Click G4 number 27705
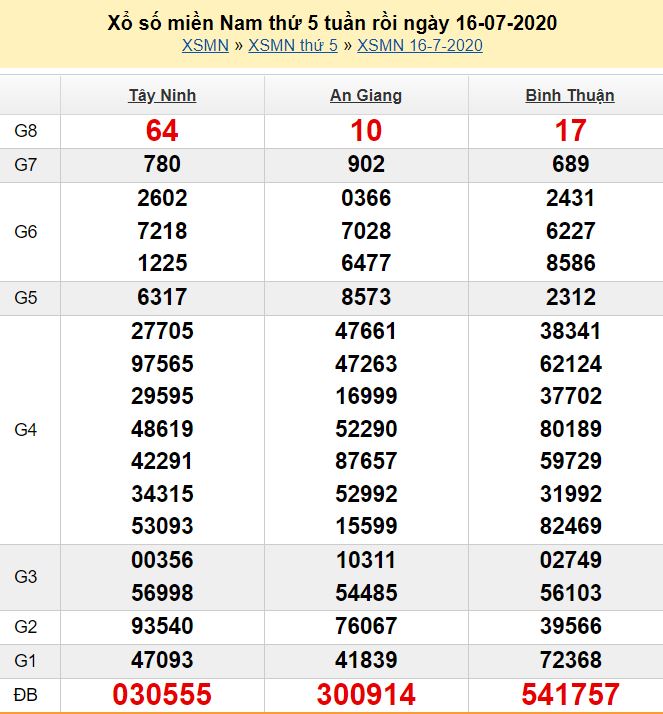663x714 pixels. click(163, 331)
